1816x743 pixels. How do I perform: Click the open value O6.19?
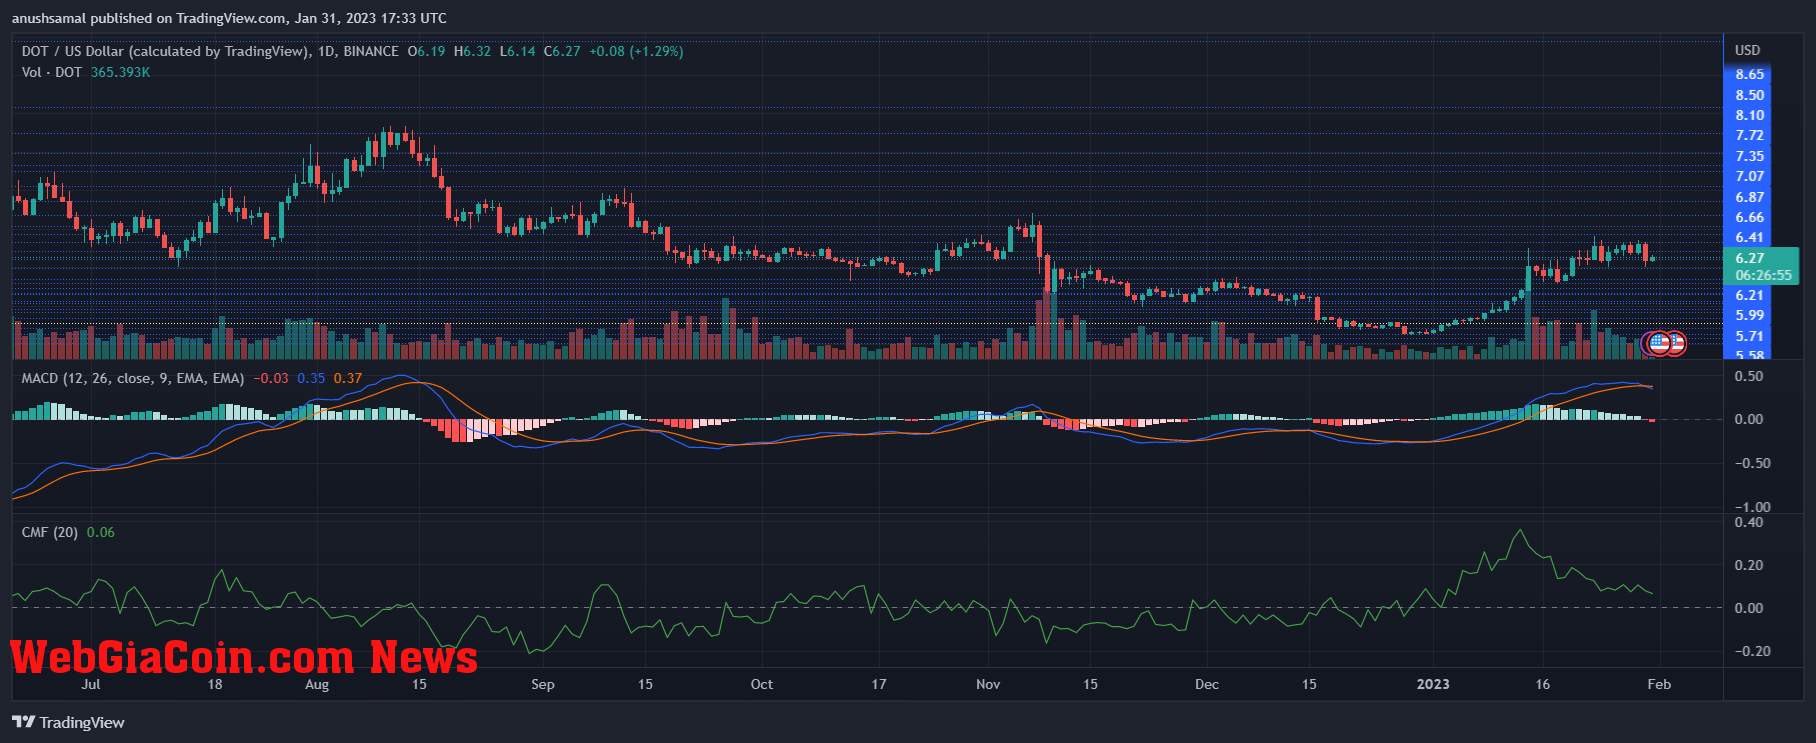coord(426,51)
